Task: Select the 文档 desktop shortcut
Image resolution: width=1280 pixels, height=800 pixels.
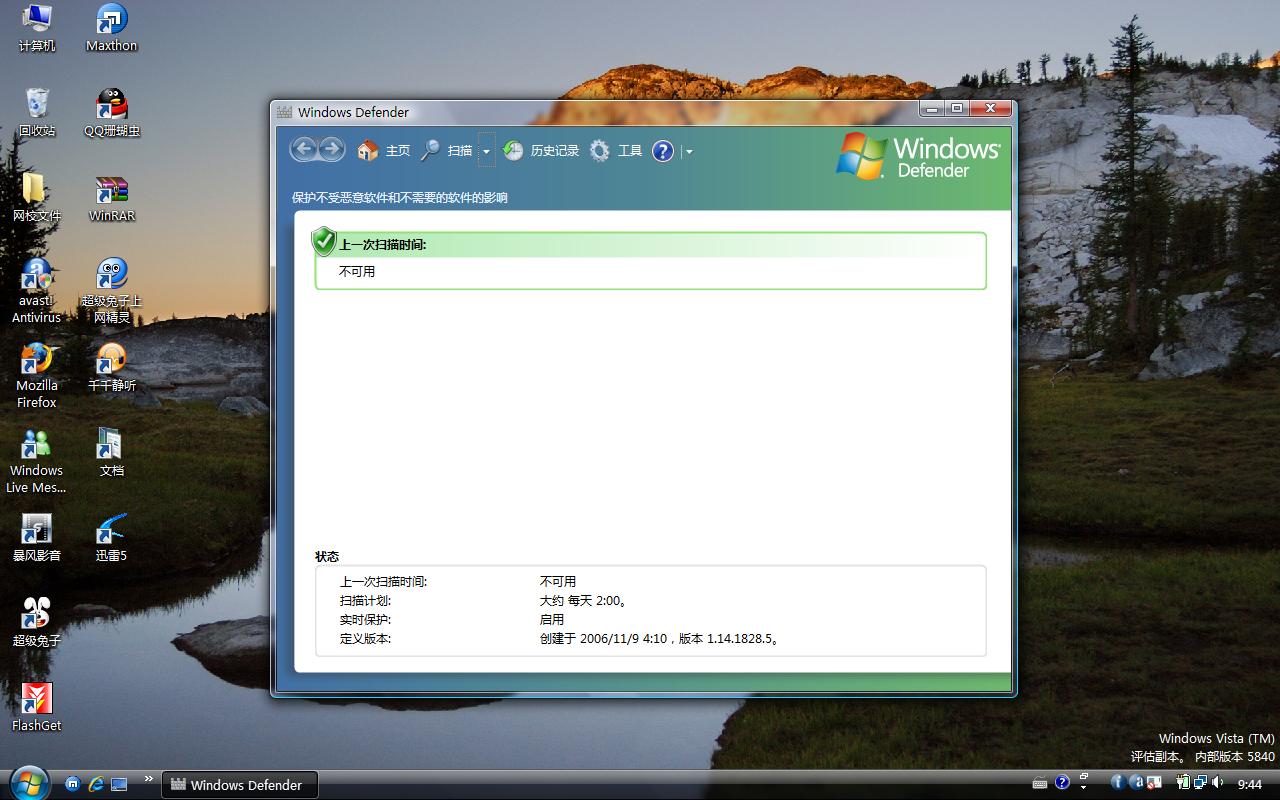Action: (x=112, y=453)
